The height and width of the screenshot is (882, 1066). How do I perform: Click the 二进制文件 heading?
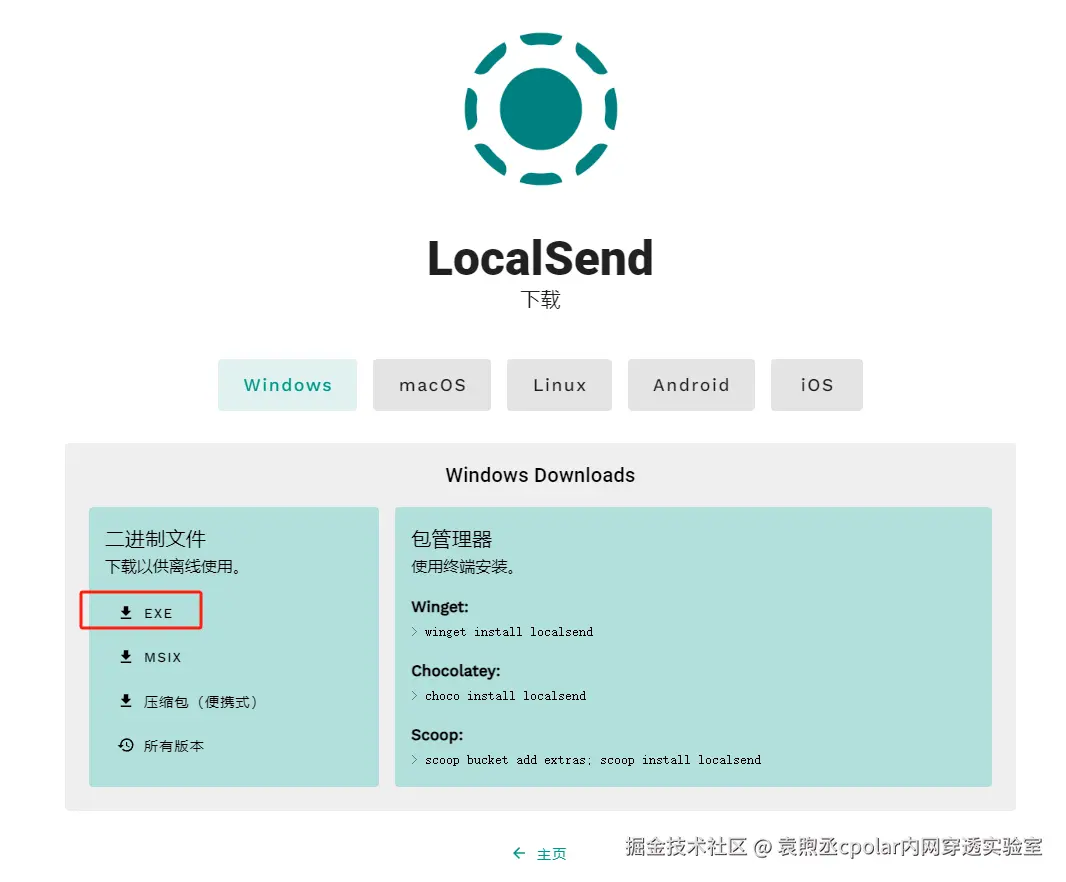156,539
